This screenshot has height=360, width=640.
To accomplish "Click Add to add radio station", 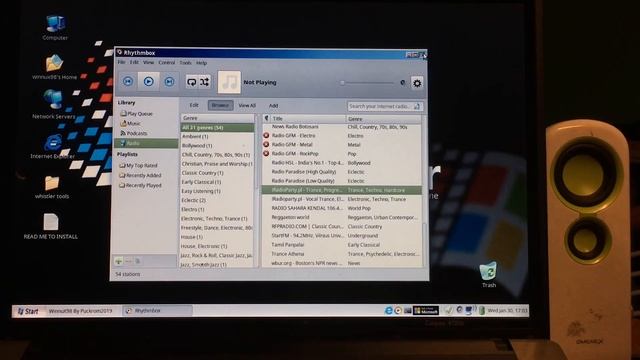I will click(x=273, y=106).
